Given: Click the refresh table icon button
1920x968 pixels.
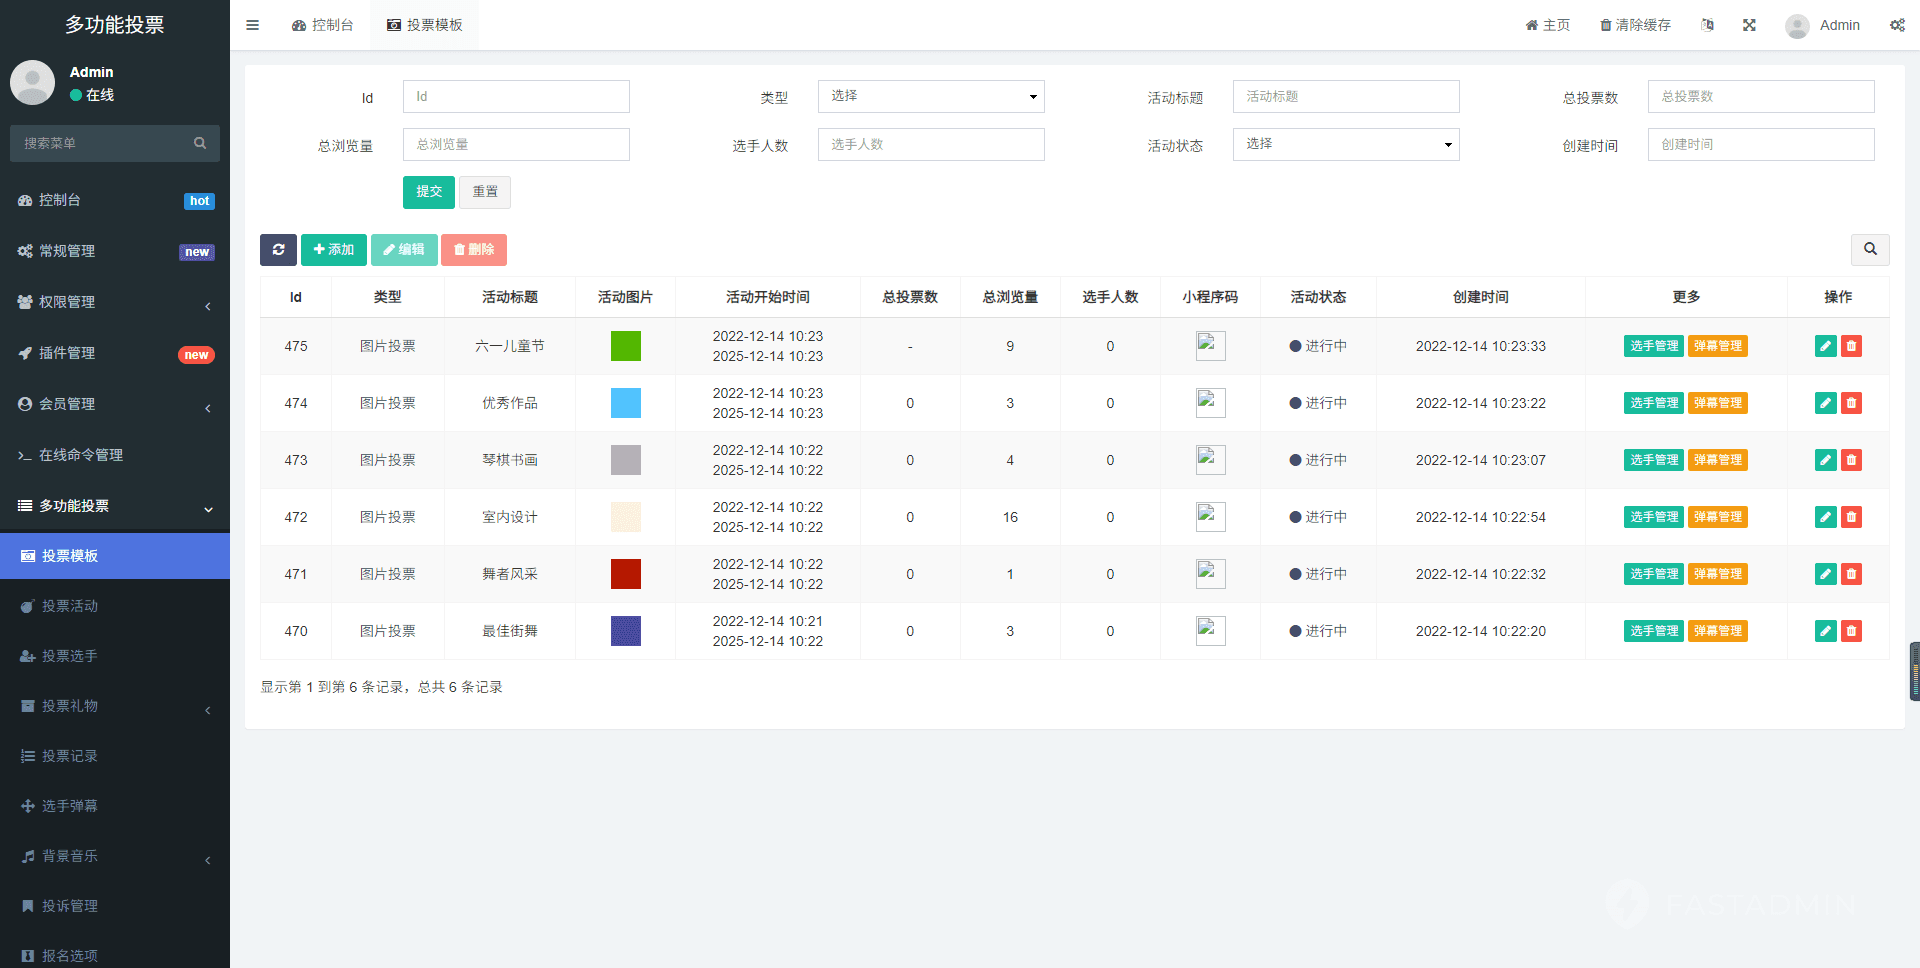Looking at the screenshot, I should click(278, 250).
